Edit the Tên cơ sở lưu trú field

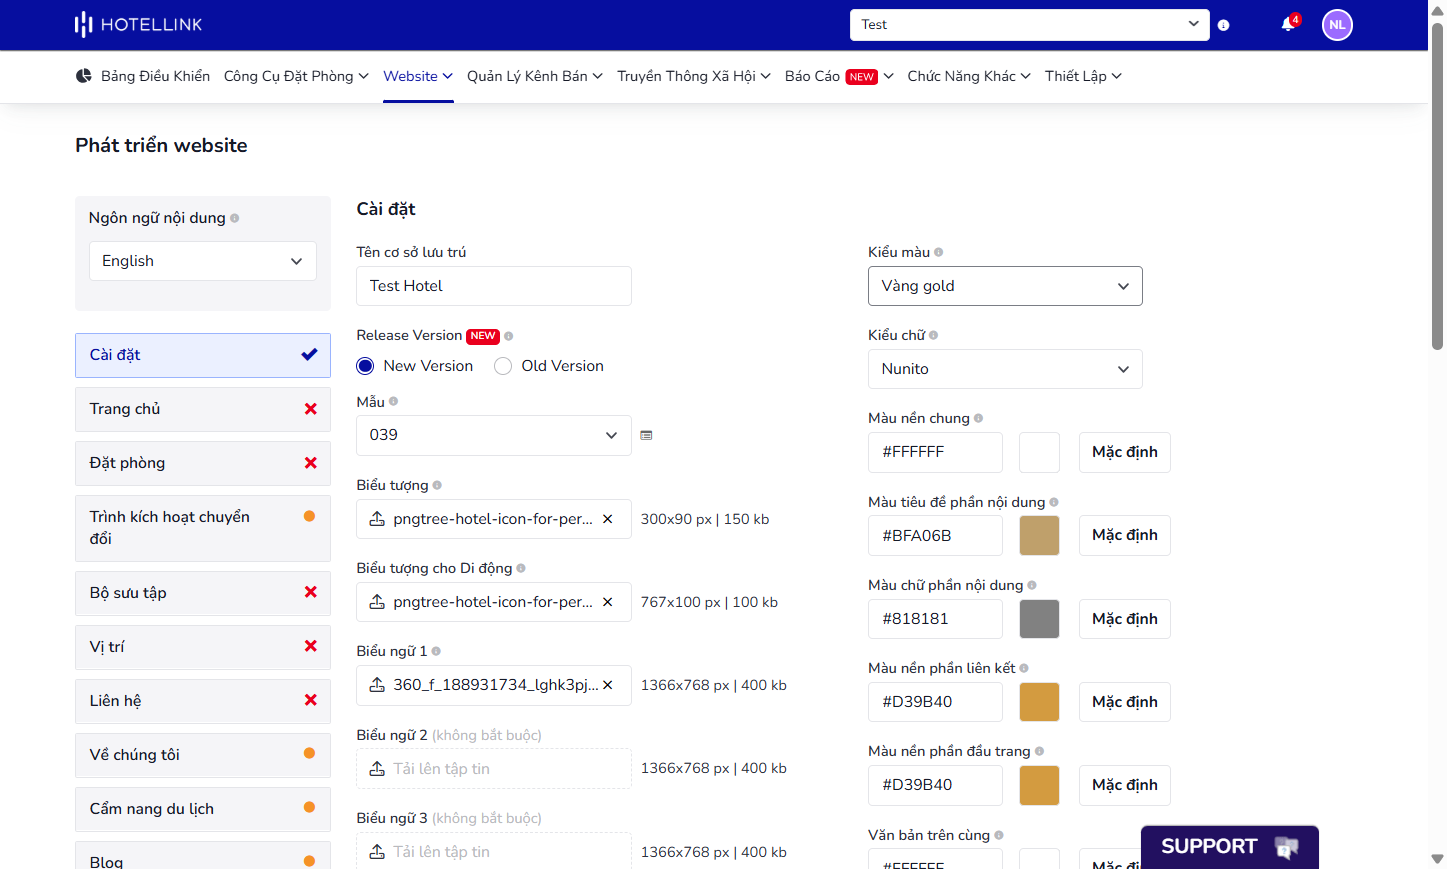(x=494, y=286)
